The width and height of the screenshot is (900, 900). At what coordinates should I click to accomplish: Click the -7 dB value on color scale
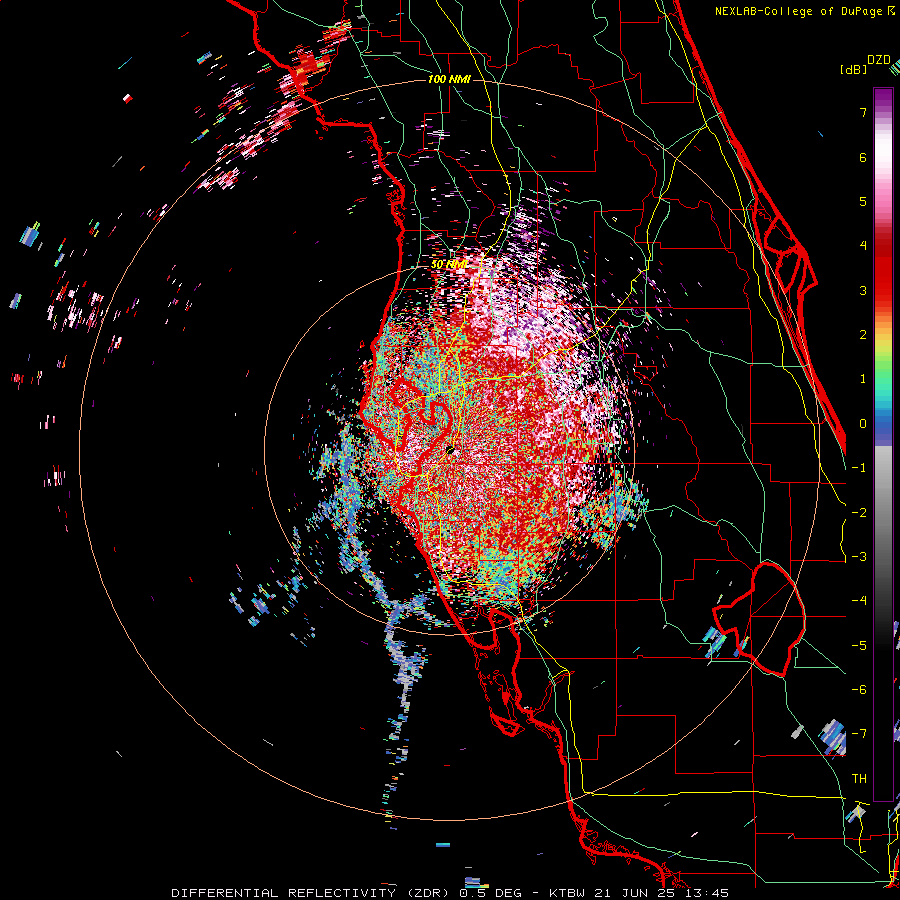859,734
